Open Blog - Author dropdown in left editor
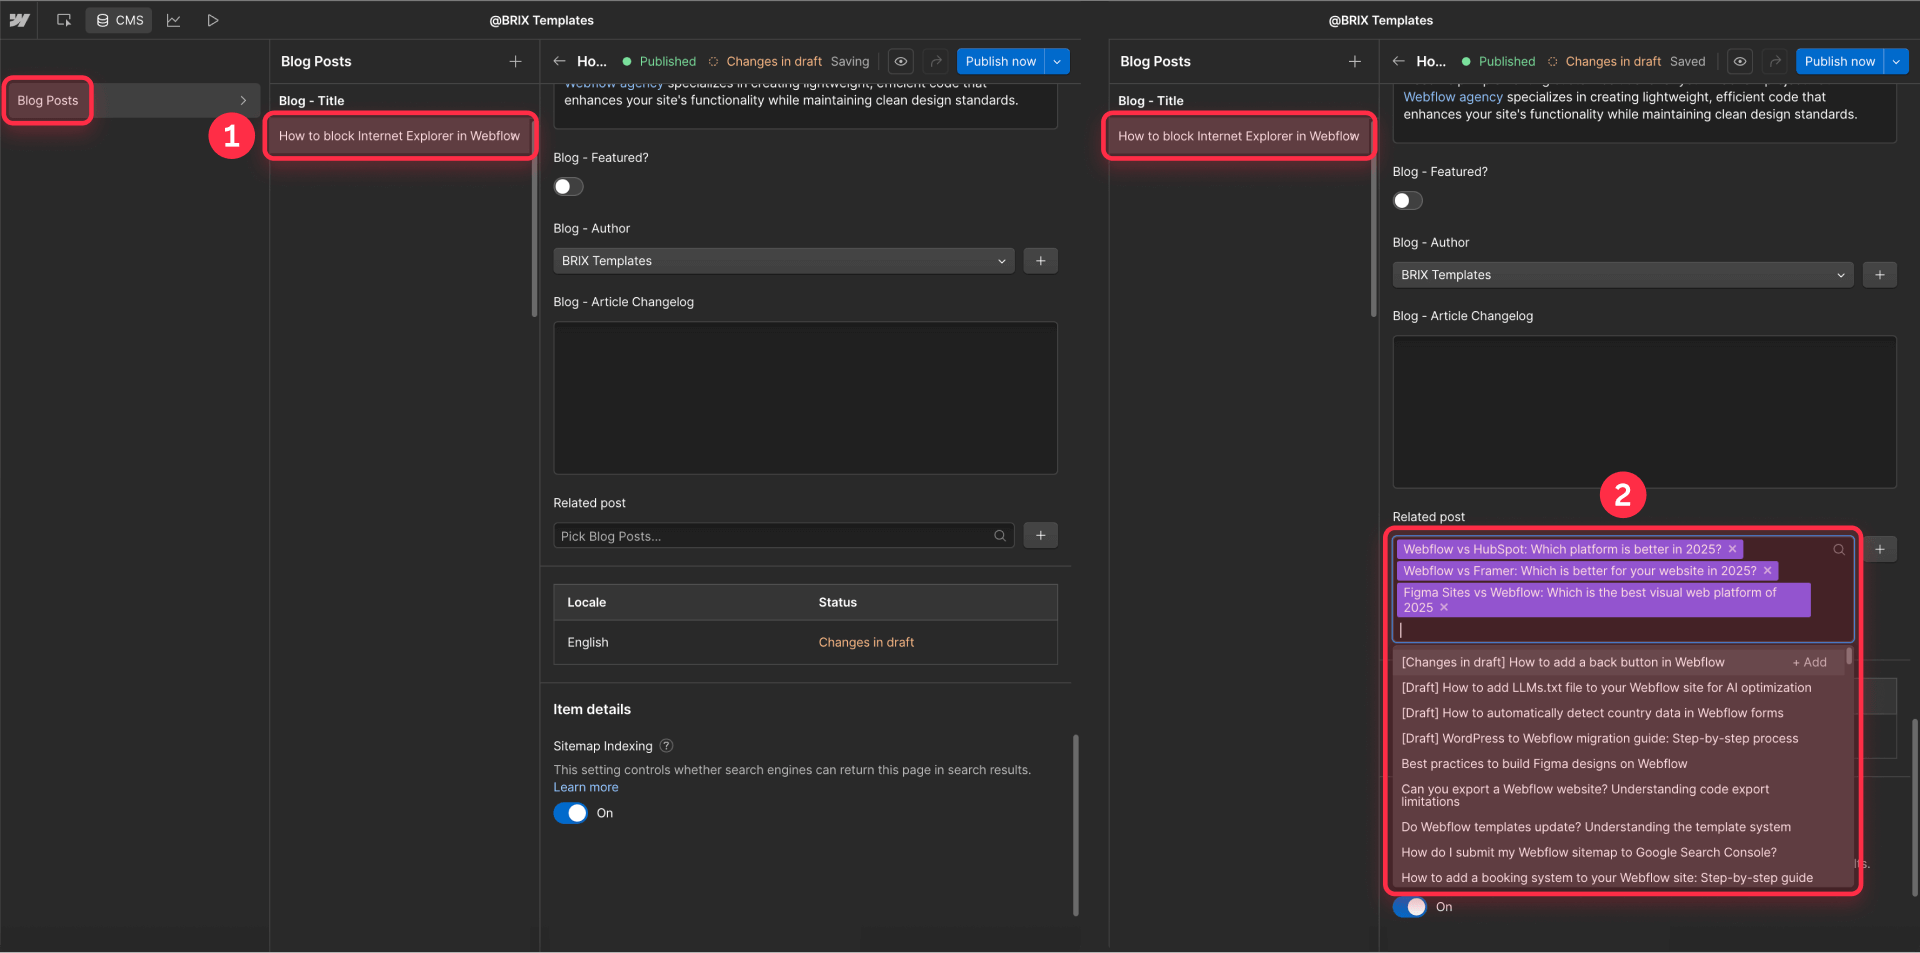Viewport: 1920px width, 953px height. [784, 261]
